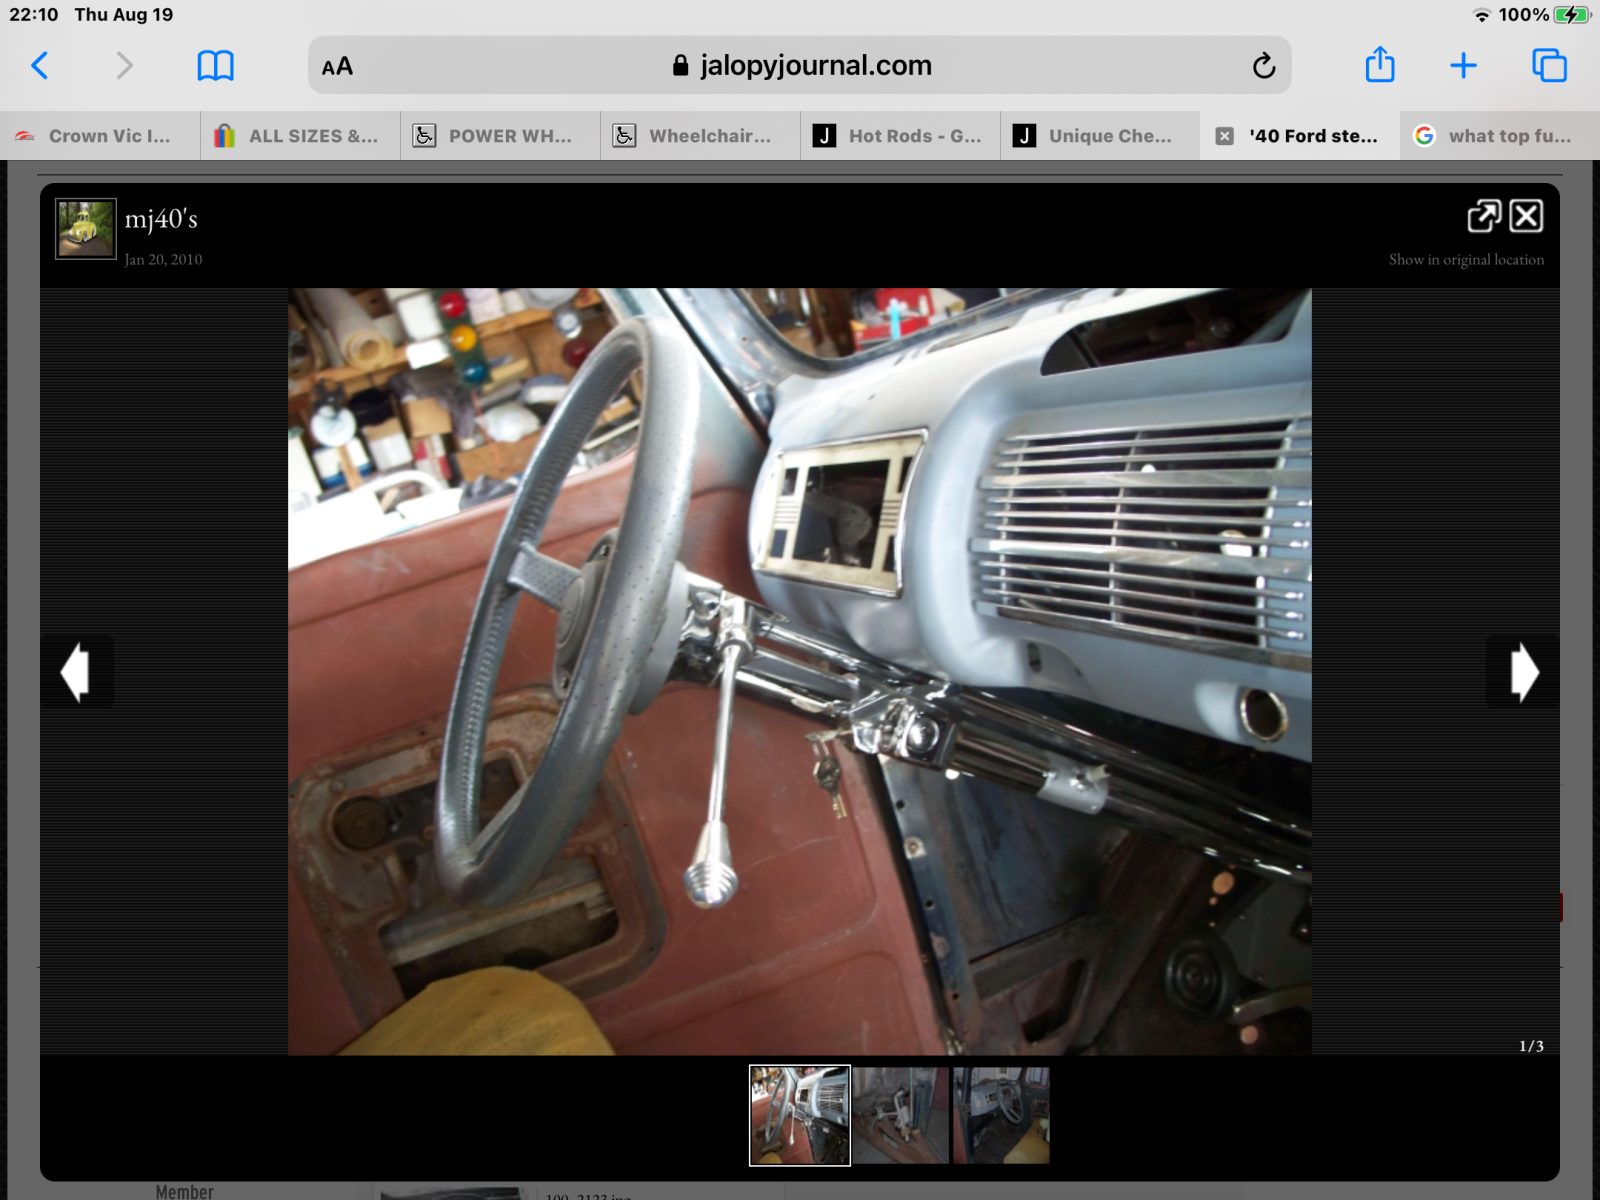This screenshot has height=1200, width=1600.
Task: Tap the jalopyjournal.com address bar
Action: (800, 66)
